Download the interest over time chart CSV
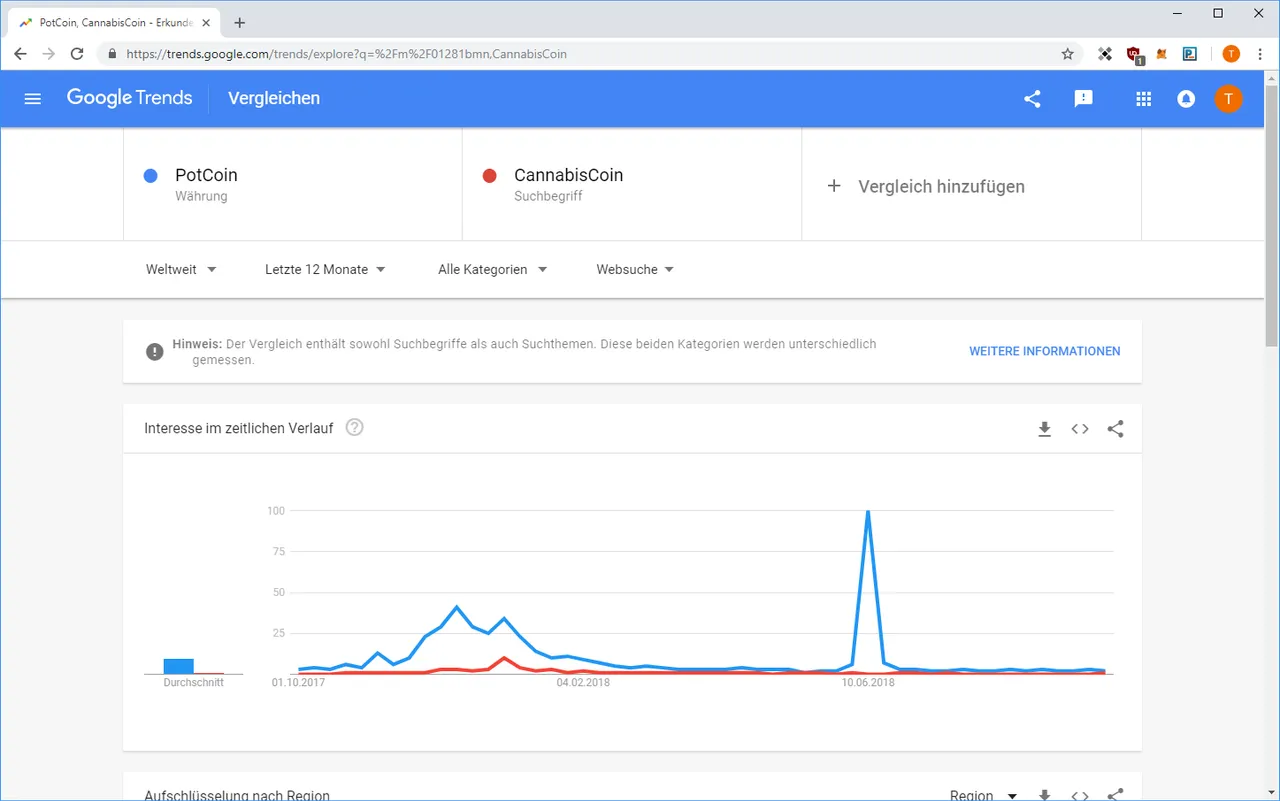 pyautogui.click(x=1044, y=429)
